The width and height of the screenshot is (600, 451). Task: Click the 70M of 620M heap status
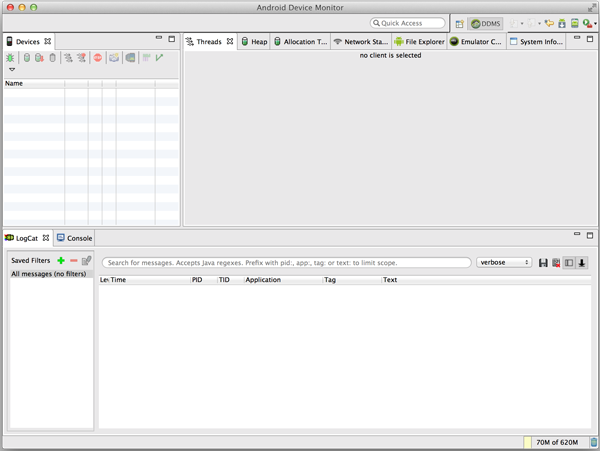pyautogui.click(x=557, y=443)
